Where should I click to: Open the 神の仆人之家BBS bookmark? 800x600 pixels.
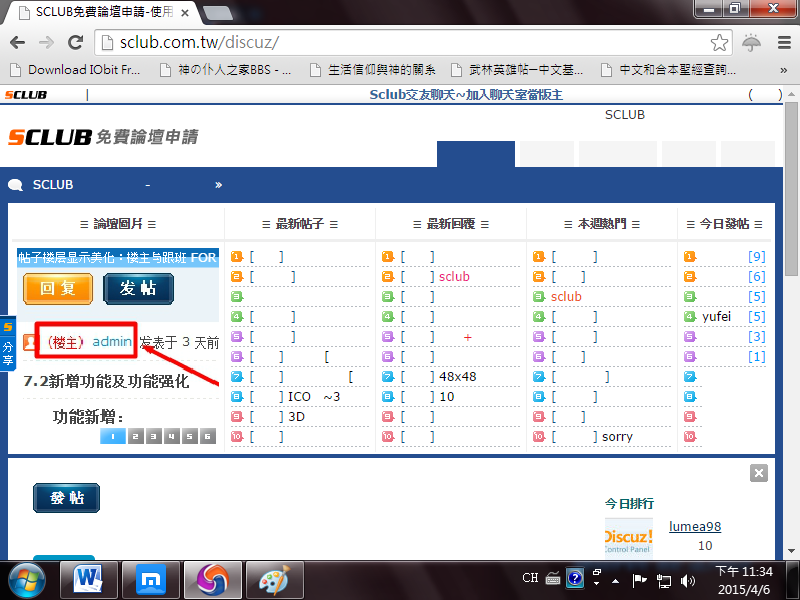pyautogui.click(x=226, y=70)
